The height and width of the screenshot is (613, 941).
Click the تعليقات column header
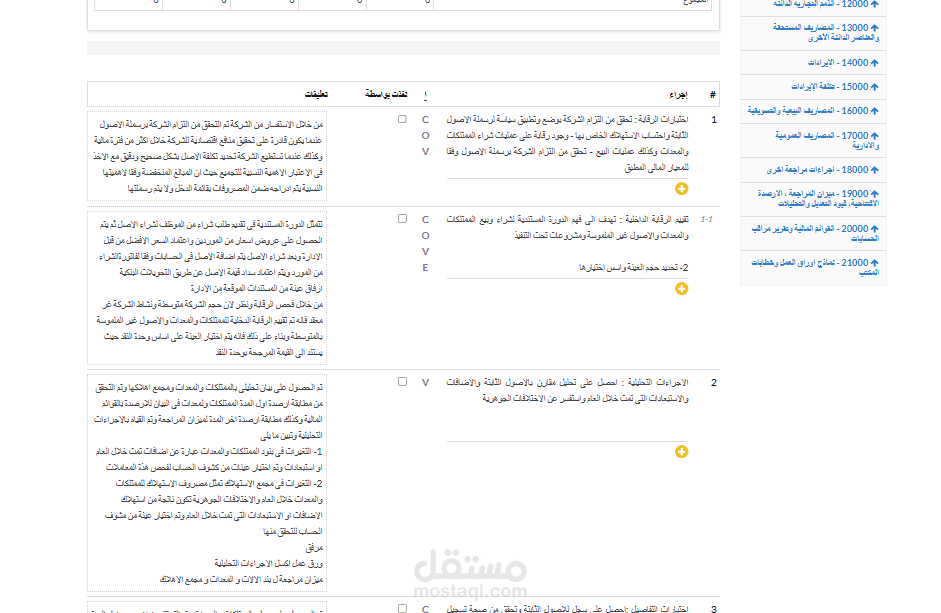click(316, 94)
